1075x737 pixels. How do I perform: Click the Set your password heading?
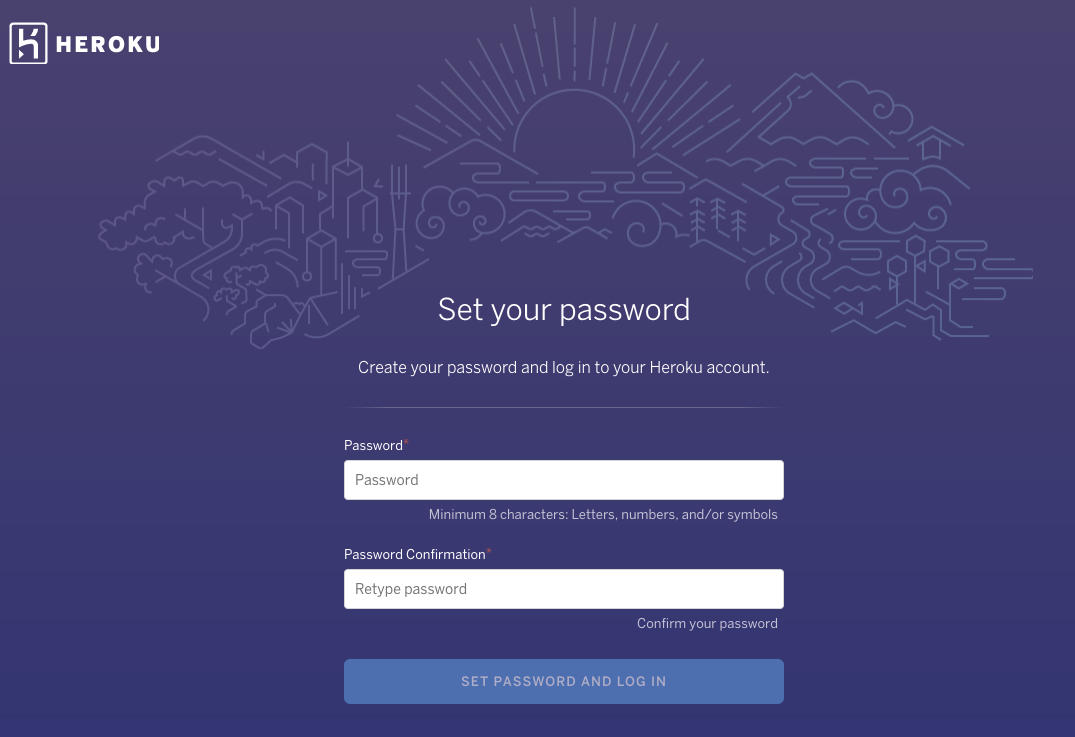click(564, 310)
